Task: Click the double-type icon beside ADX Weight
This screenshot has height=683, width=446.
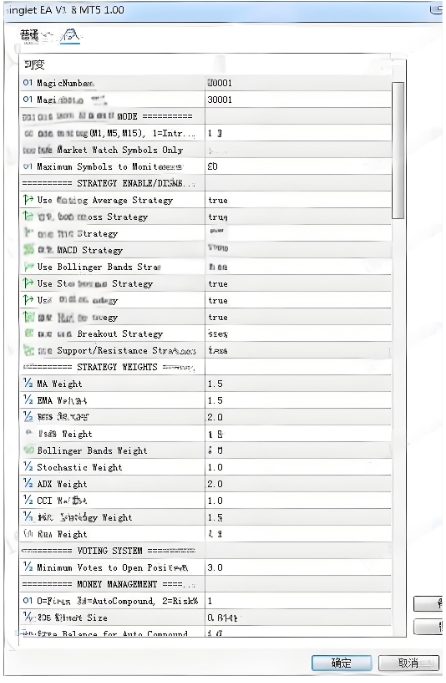Action: [x=28, y=484]
